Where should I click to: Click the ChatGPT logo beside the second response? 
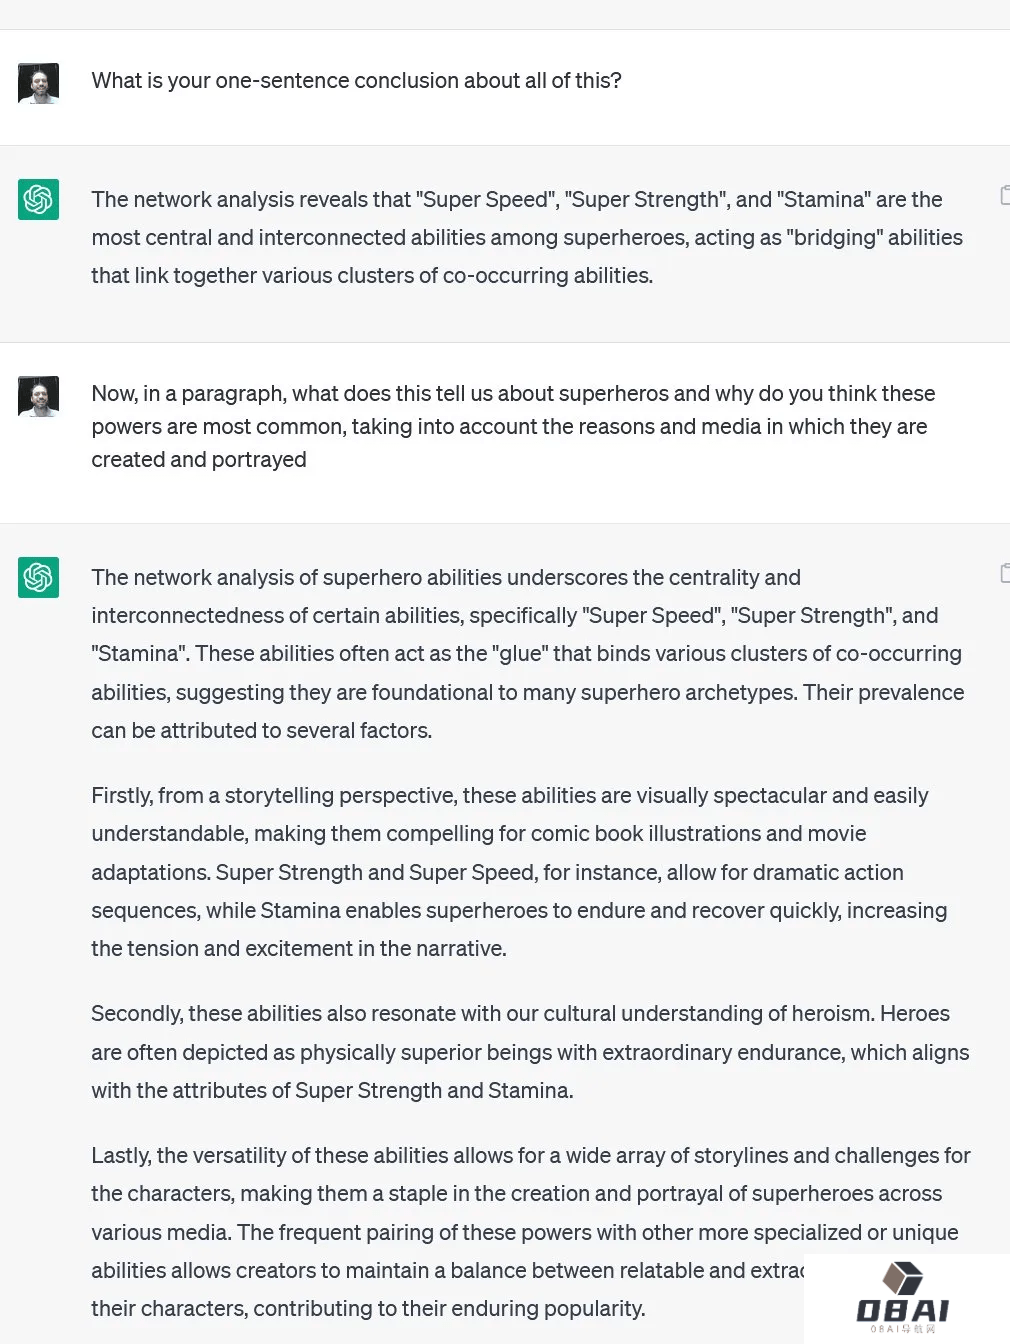tap(39, 577)
